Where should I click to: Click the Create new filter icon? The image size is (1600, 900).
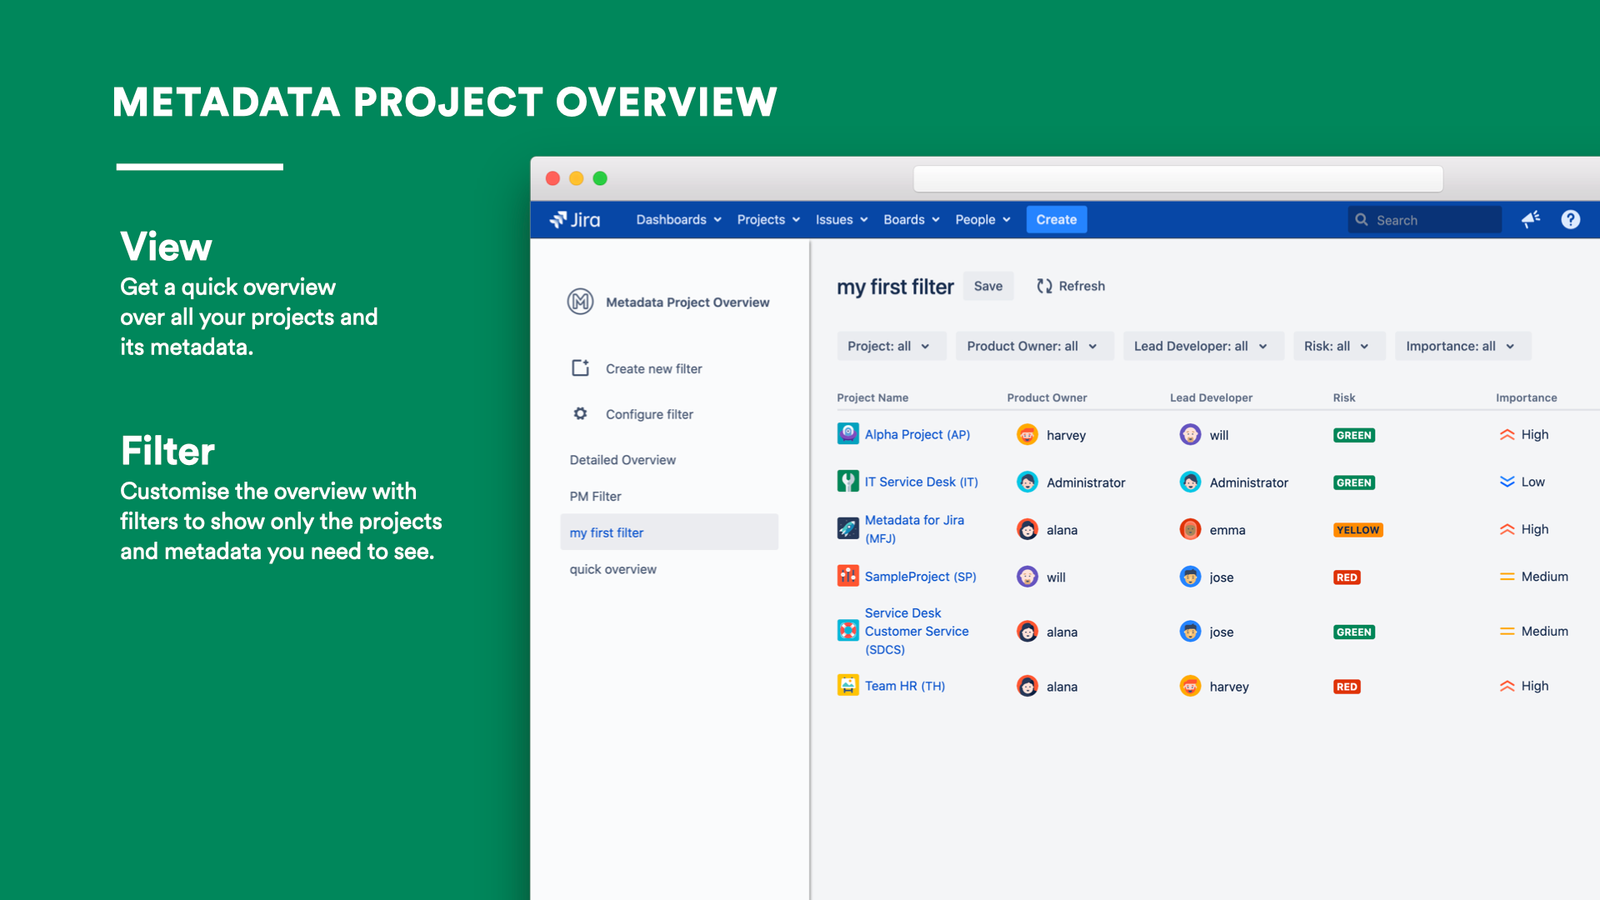coord(580,368)
